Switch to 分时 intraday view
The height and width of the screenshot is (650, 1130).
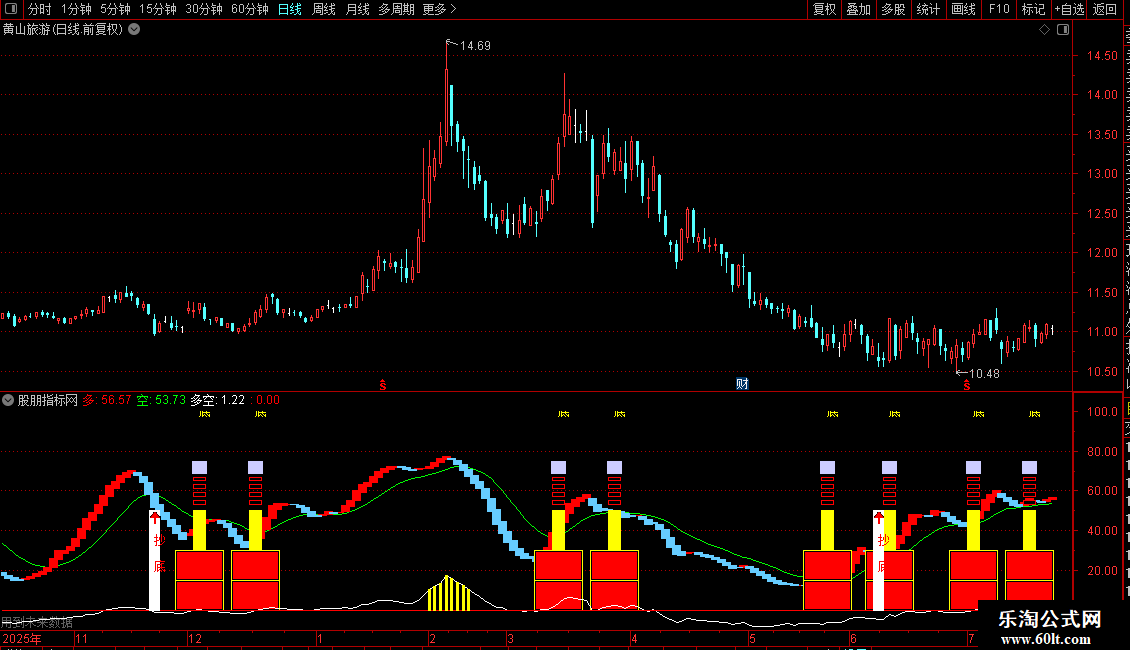point(40,9)
